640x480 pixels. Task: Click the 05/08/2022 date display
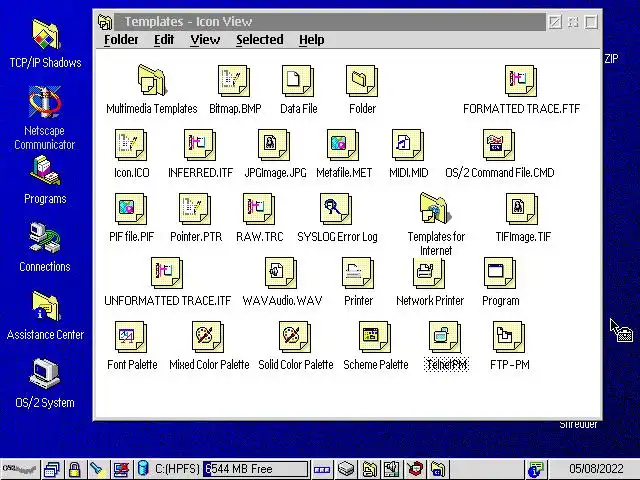coord(596,469)
